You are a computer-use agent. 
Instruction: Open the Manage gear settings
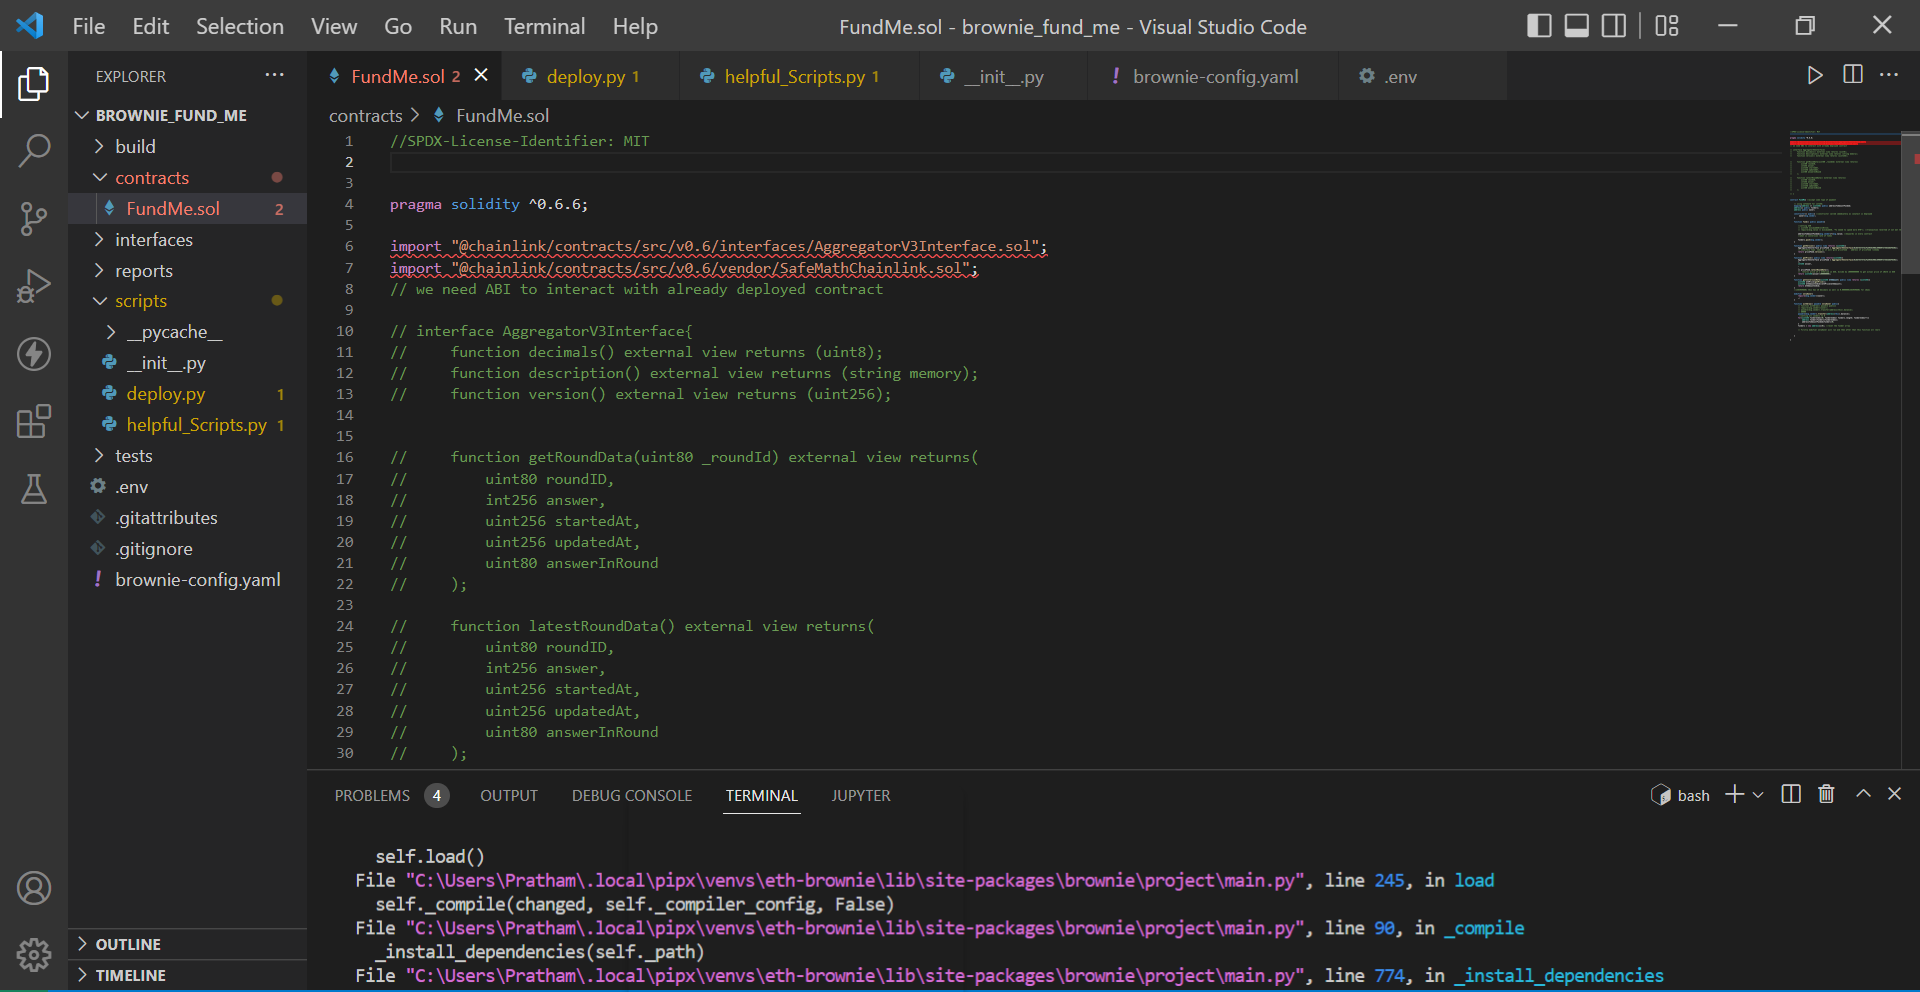tap(34, 955)
